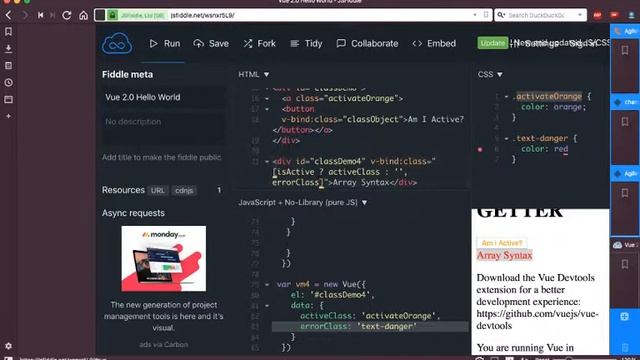Expand the Resources section
Screen dimensions: 640x360
123,190
